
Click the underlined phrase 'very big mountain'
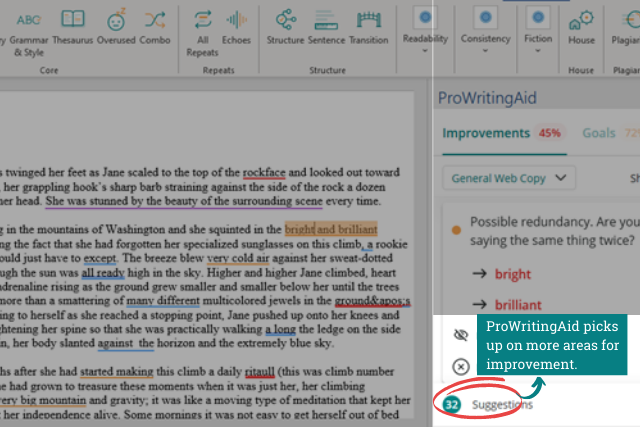(43, 400)
